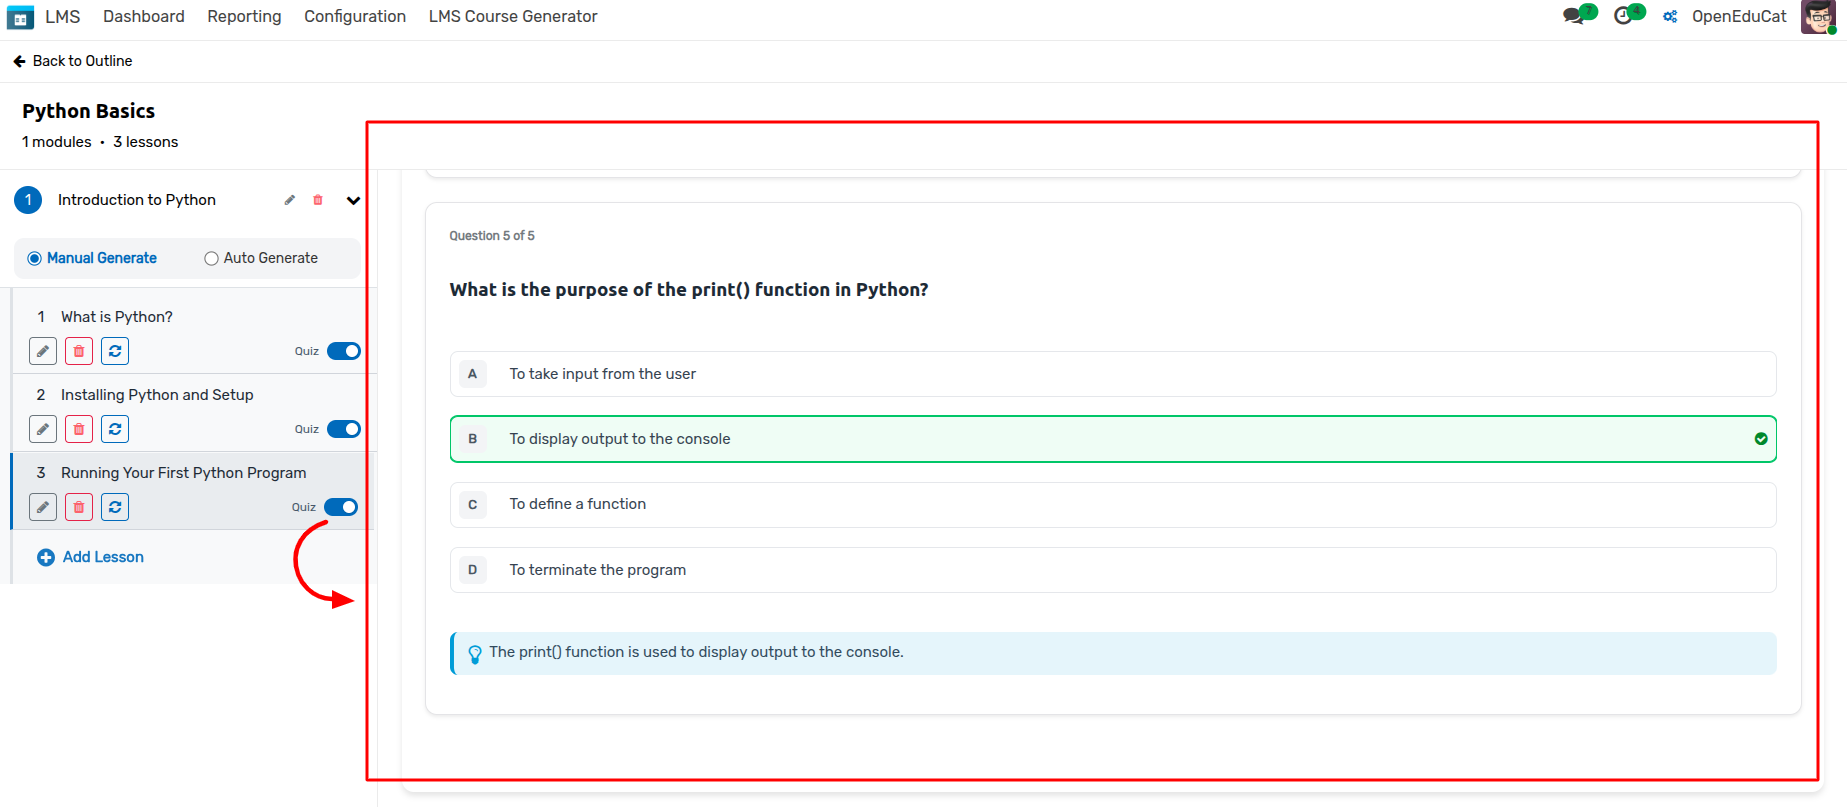This screenshot has height=807, width=1847.
Task: Click Add Lesson
Action: [90, 557]
